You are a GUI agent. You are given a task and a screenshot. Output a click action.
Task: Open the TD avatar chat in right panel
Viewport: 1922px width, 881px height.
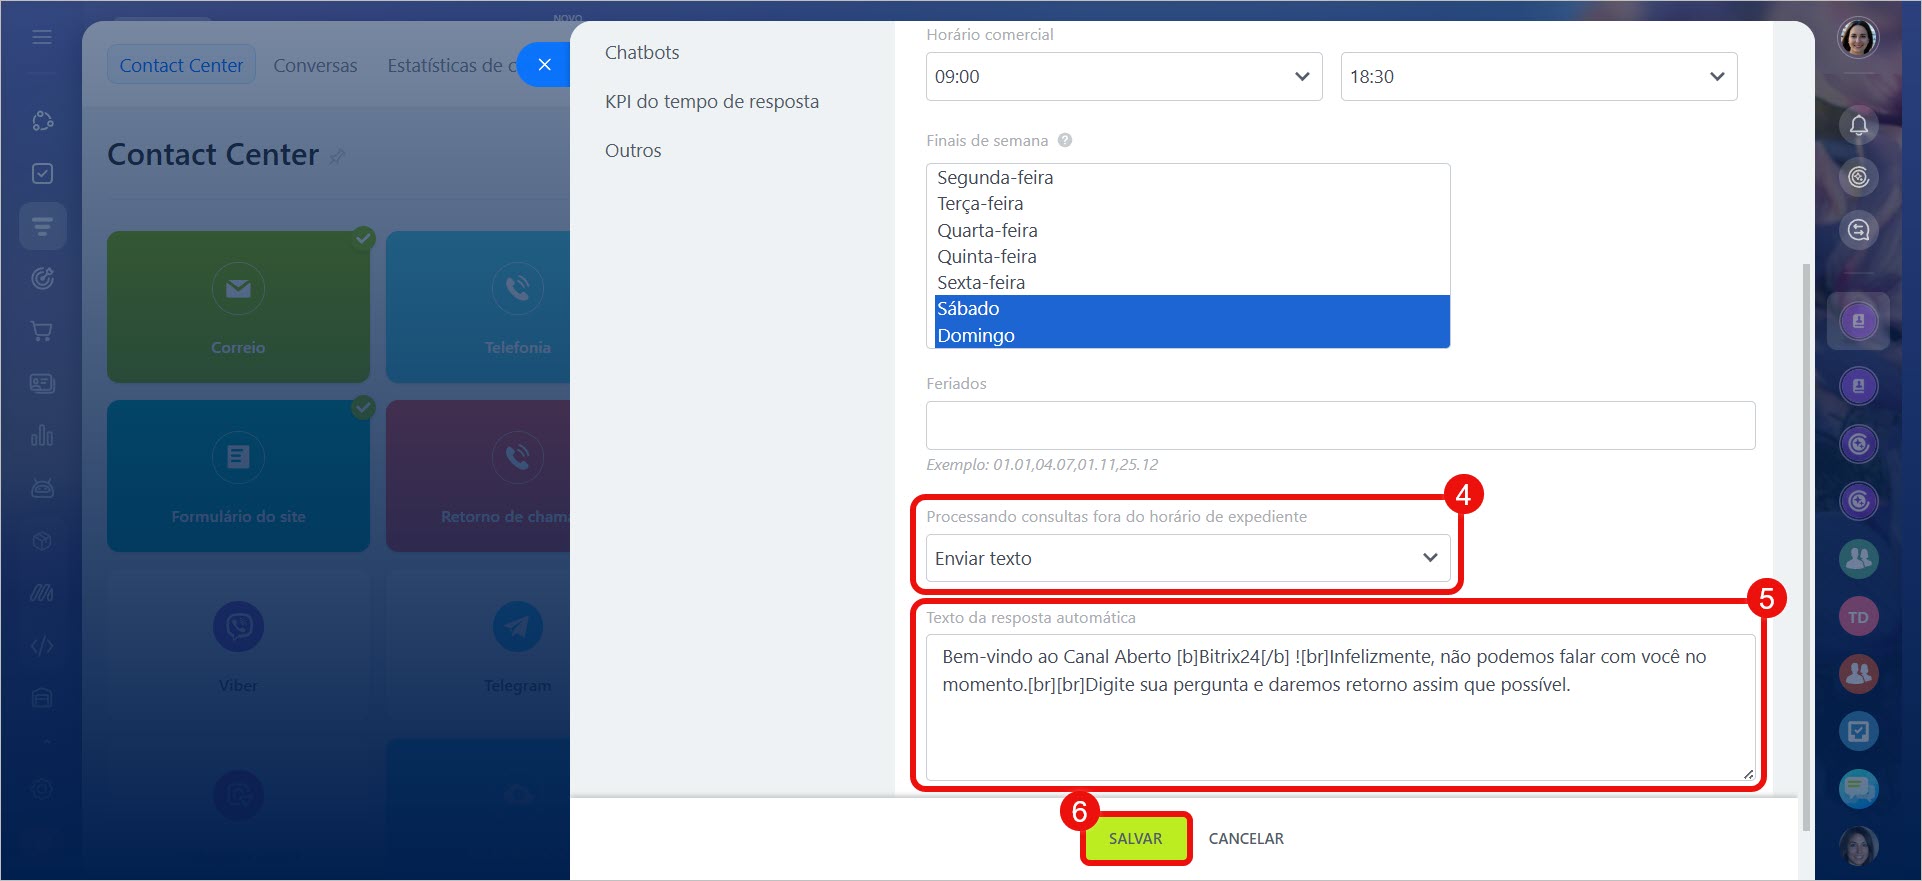(1858, 617)
